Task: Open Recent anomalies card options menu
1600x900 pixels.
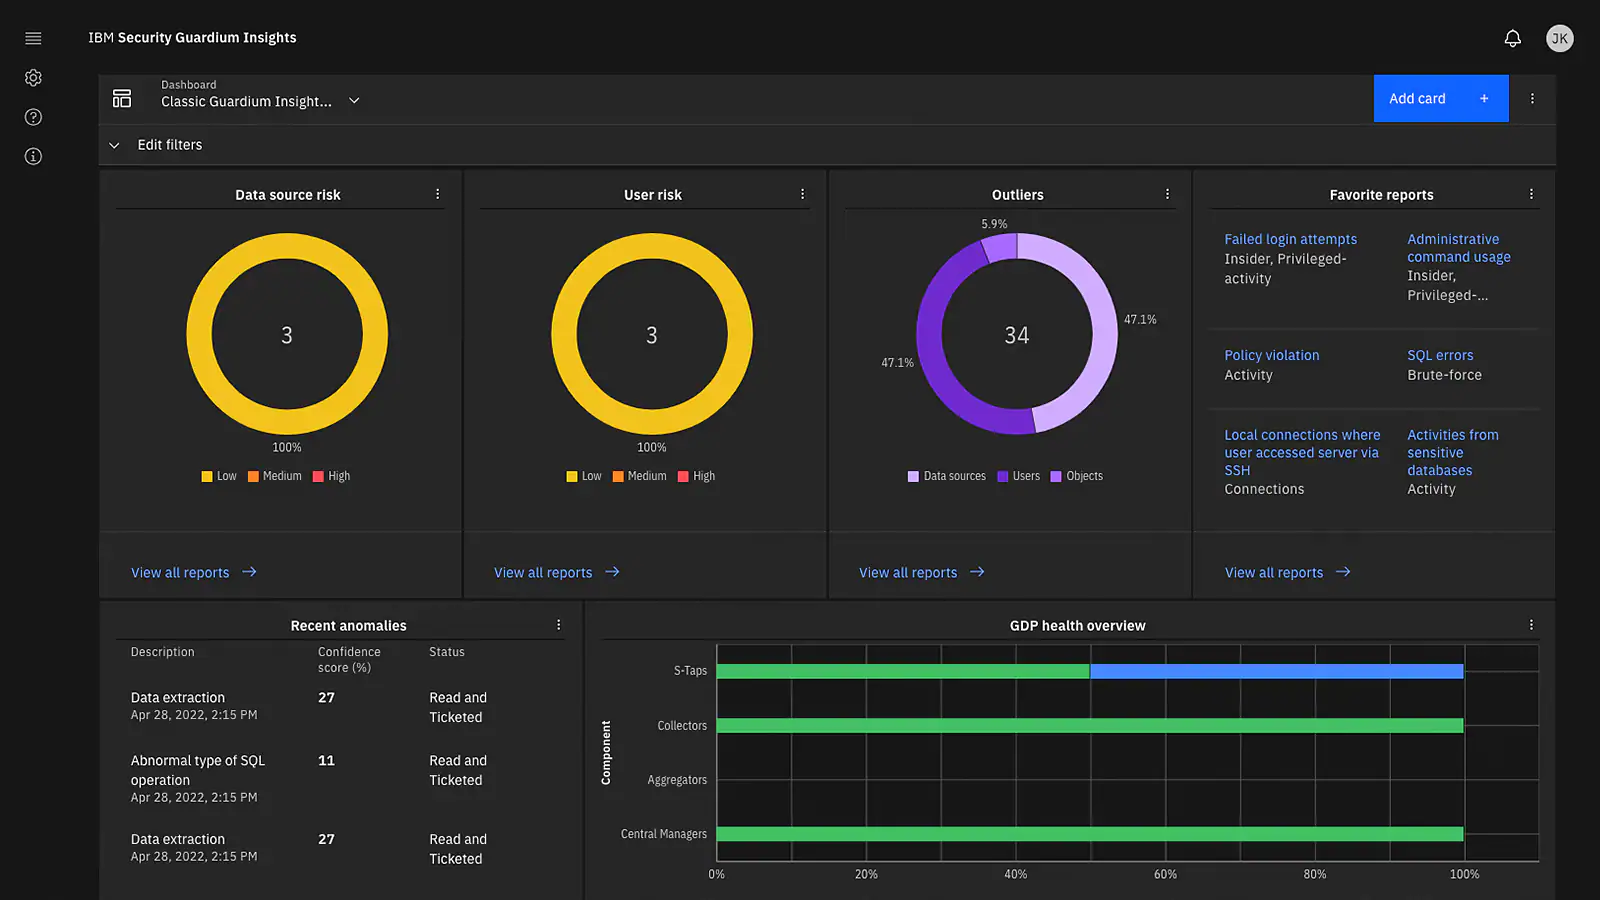Action: (x=559, y=625)
